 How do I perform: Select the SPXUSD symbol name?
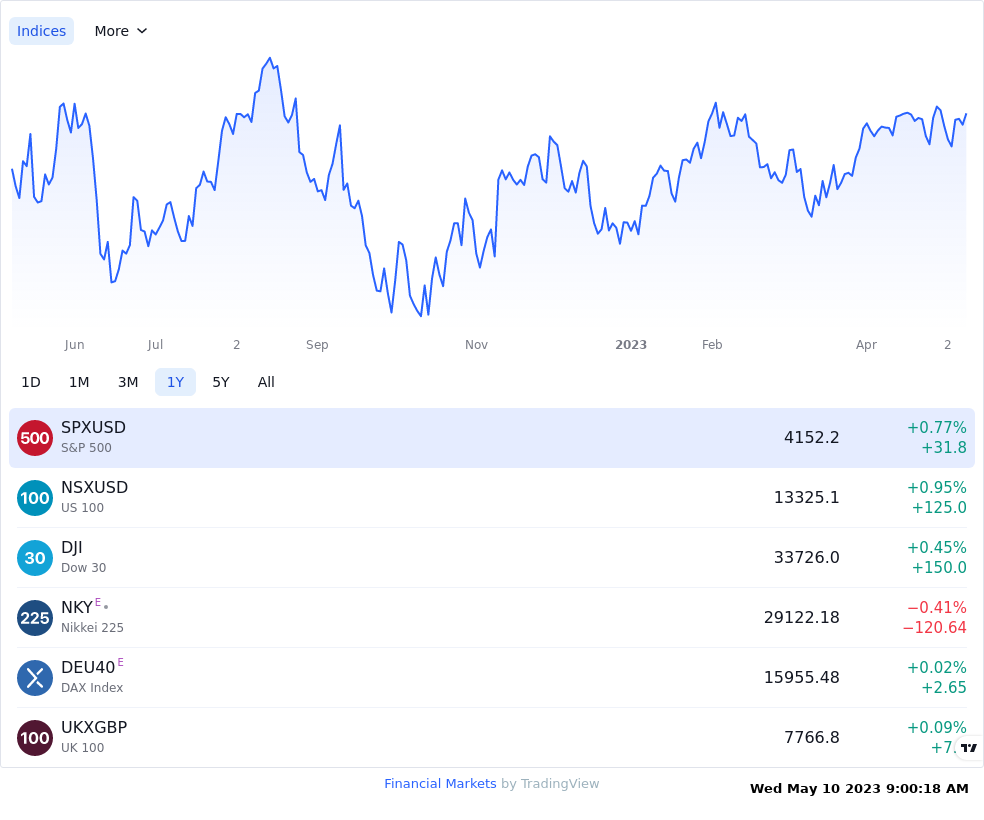point(94,427)
